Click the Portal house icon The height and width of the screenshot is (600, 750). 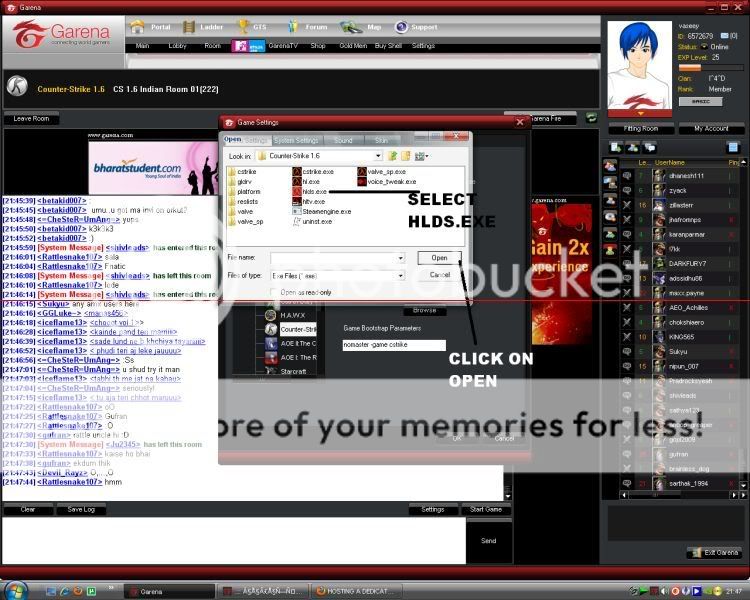point(137,27)
